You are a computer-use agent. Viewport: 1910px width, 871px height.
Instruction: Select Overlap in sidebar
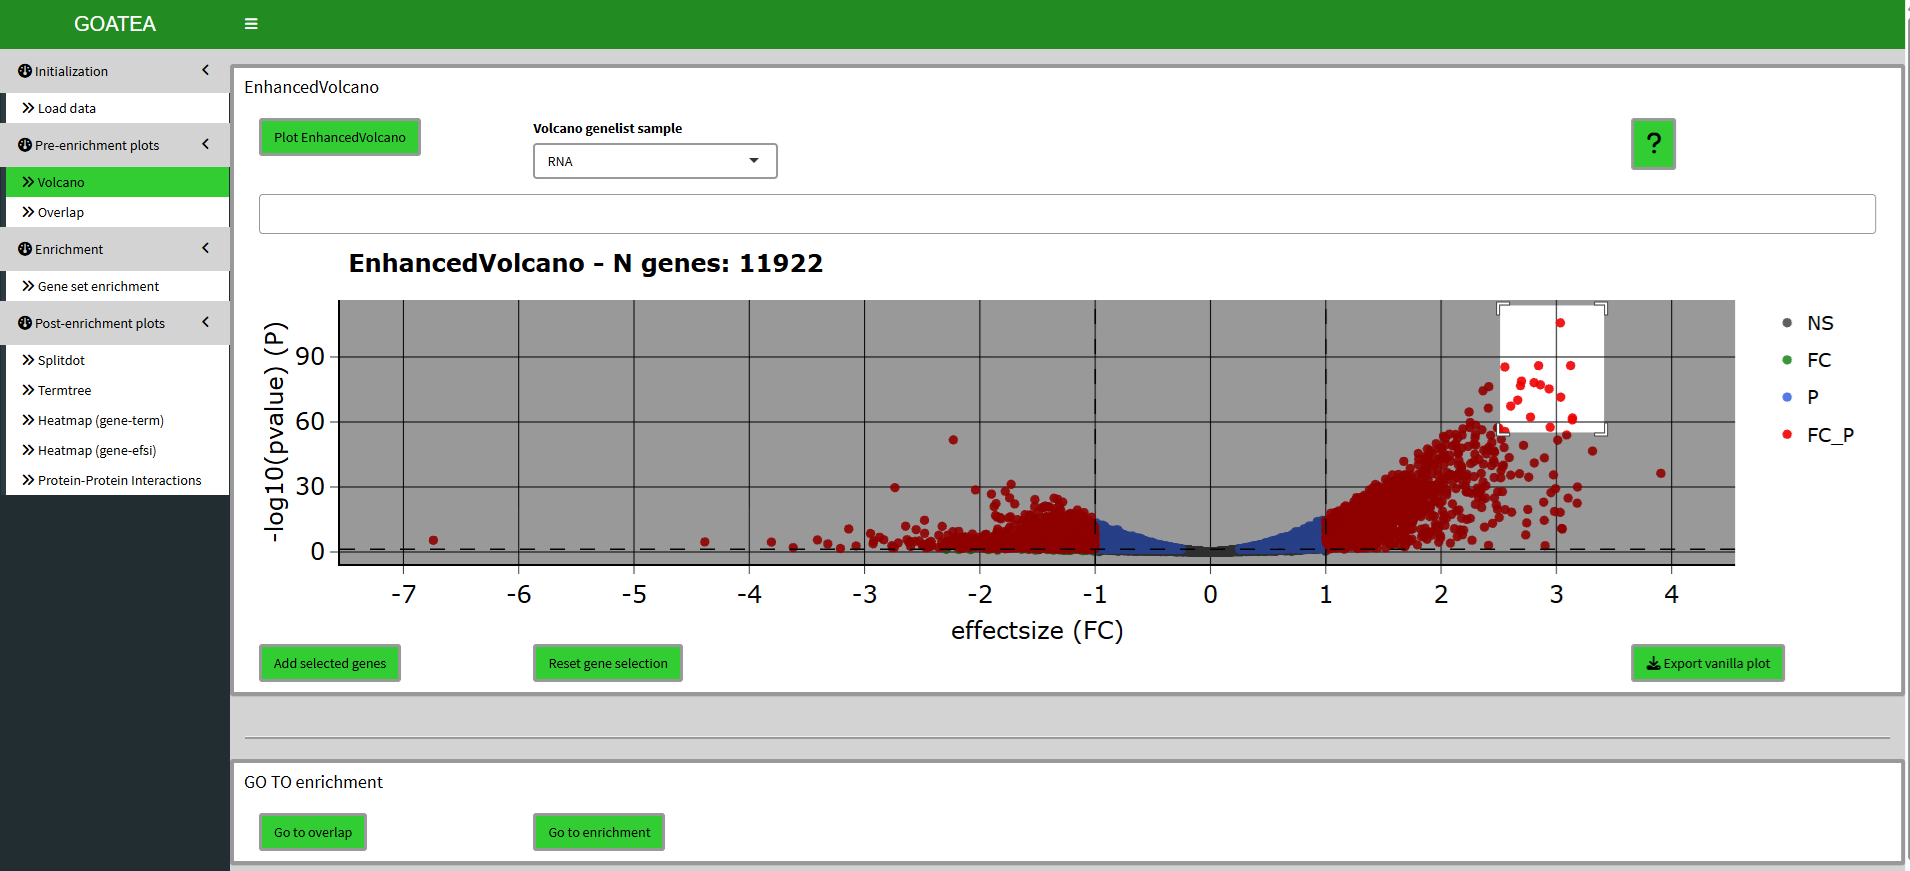pos(61,212)
